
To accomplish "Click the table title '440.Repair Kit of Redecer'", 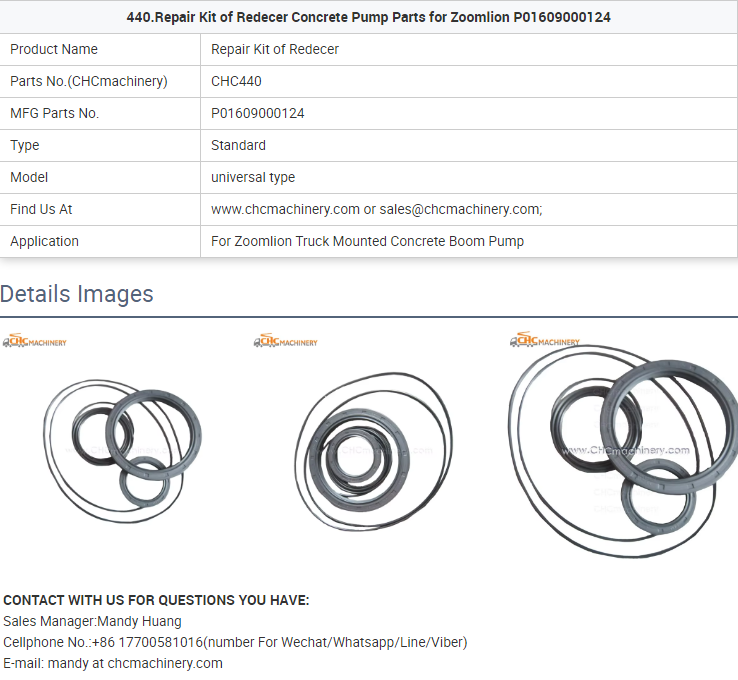I will click(368, 17).
